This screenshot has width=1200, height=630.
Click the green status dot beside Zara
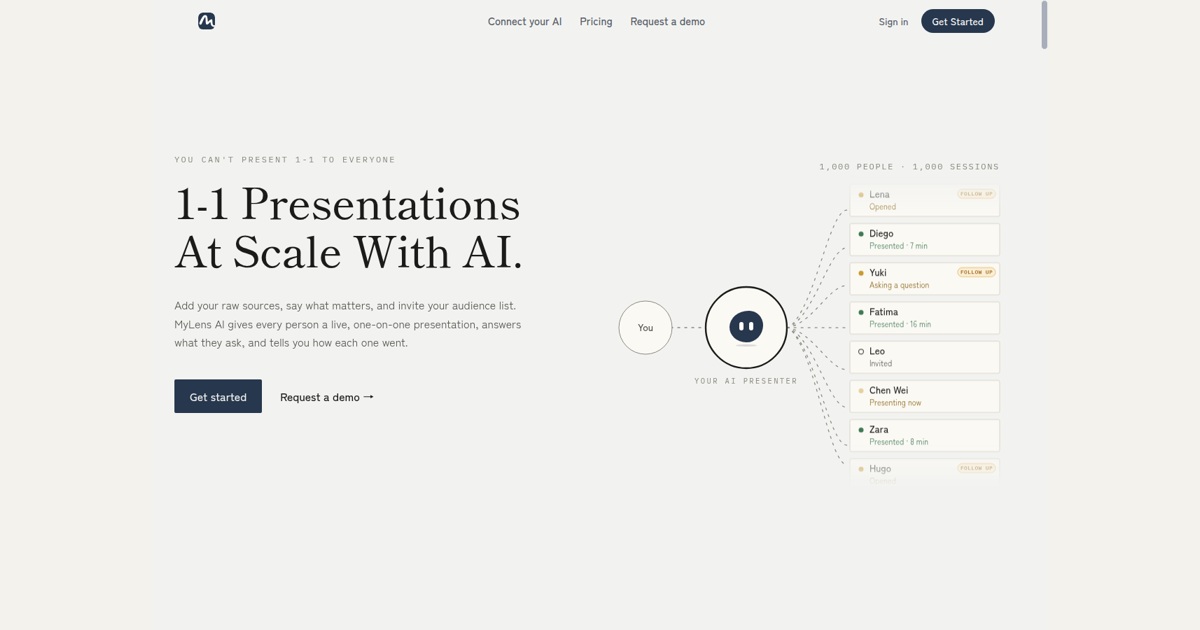[x=861, y=429]
